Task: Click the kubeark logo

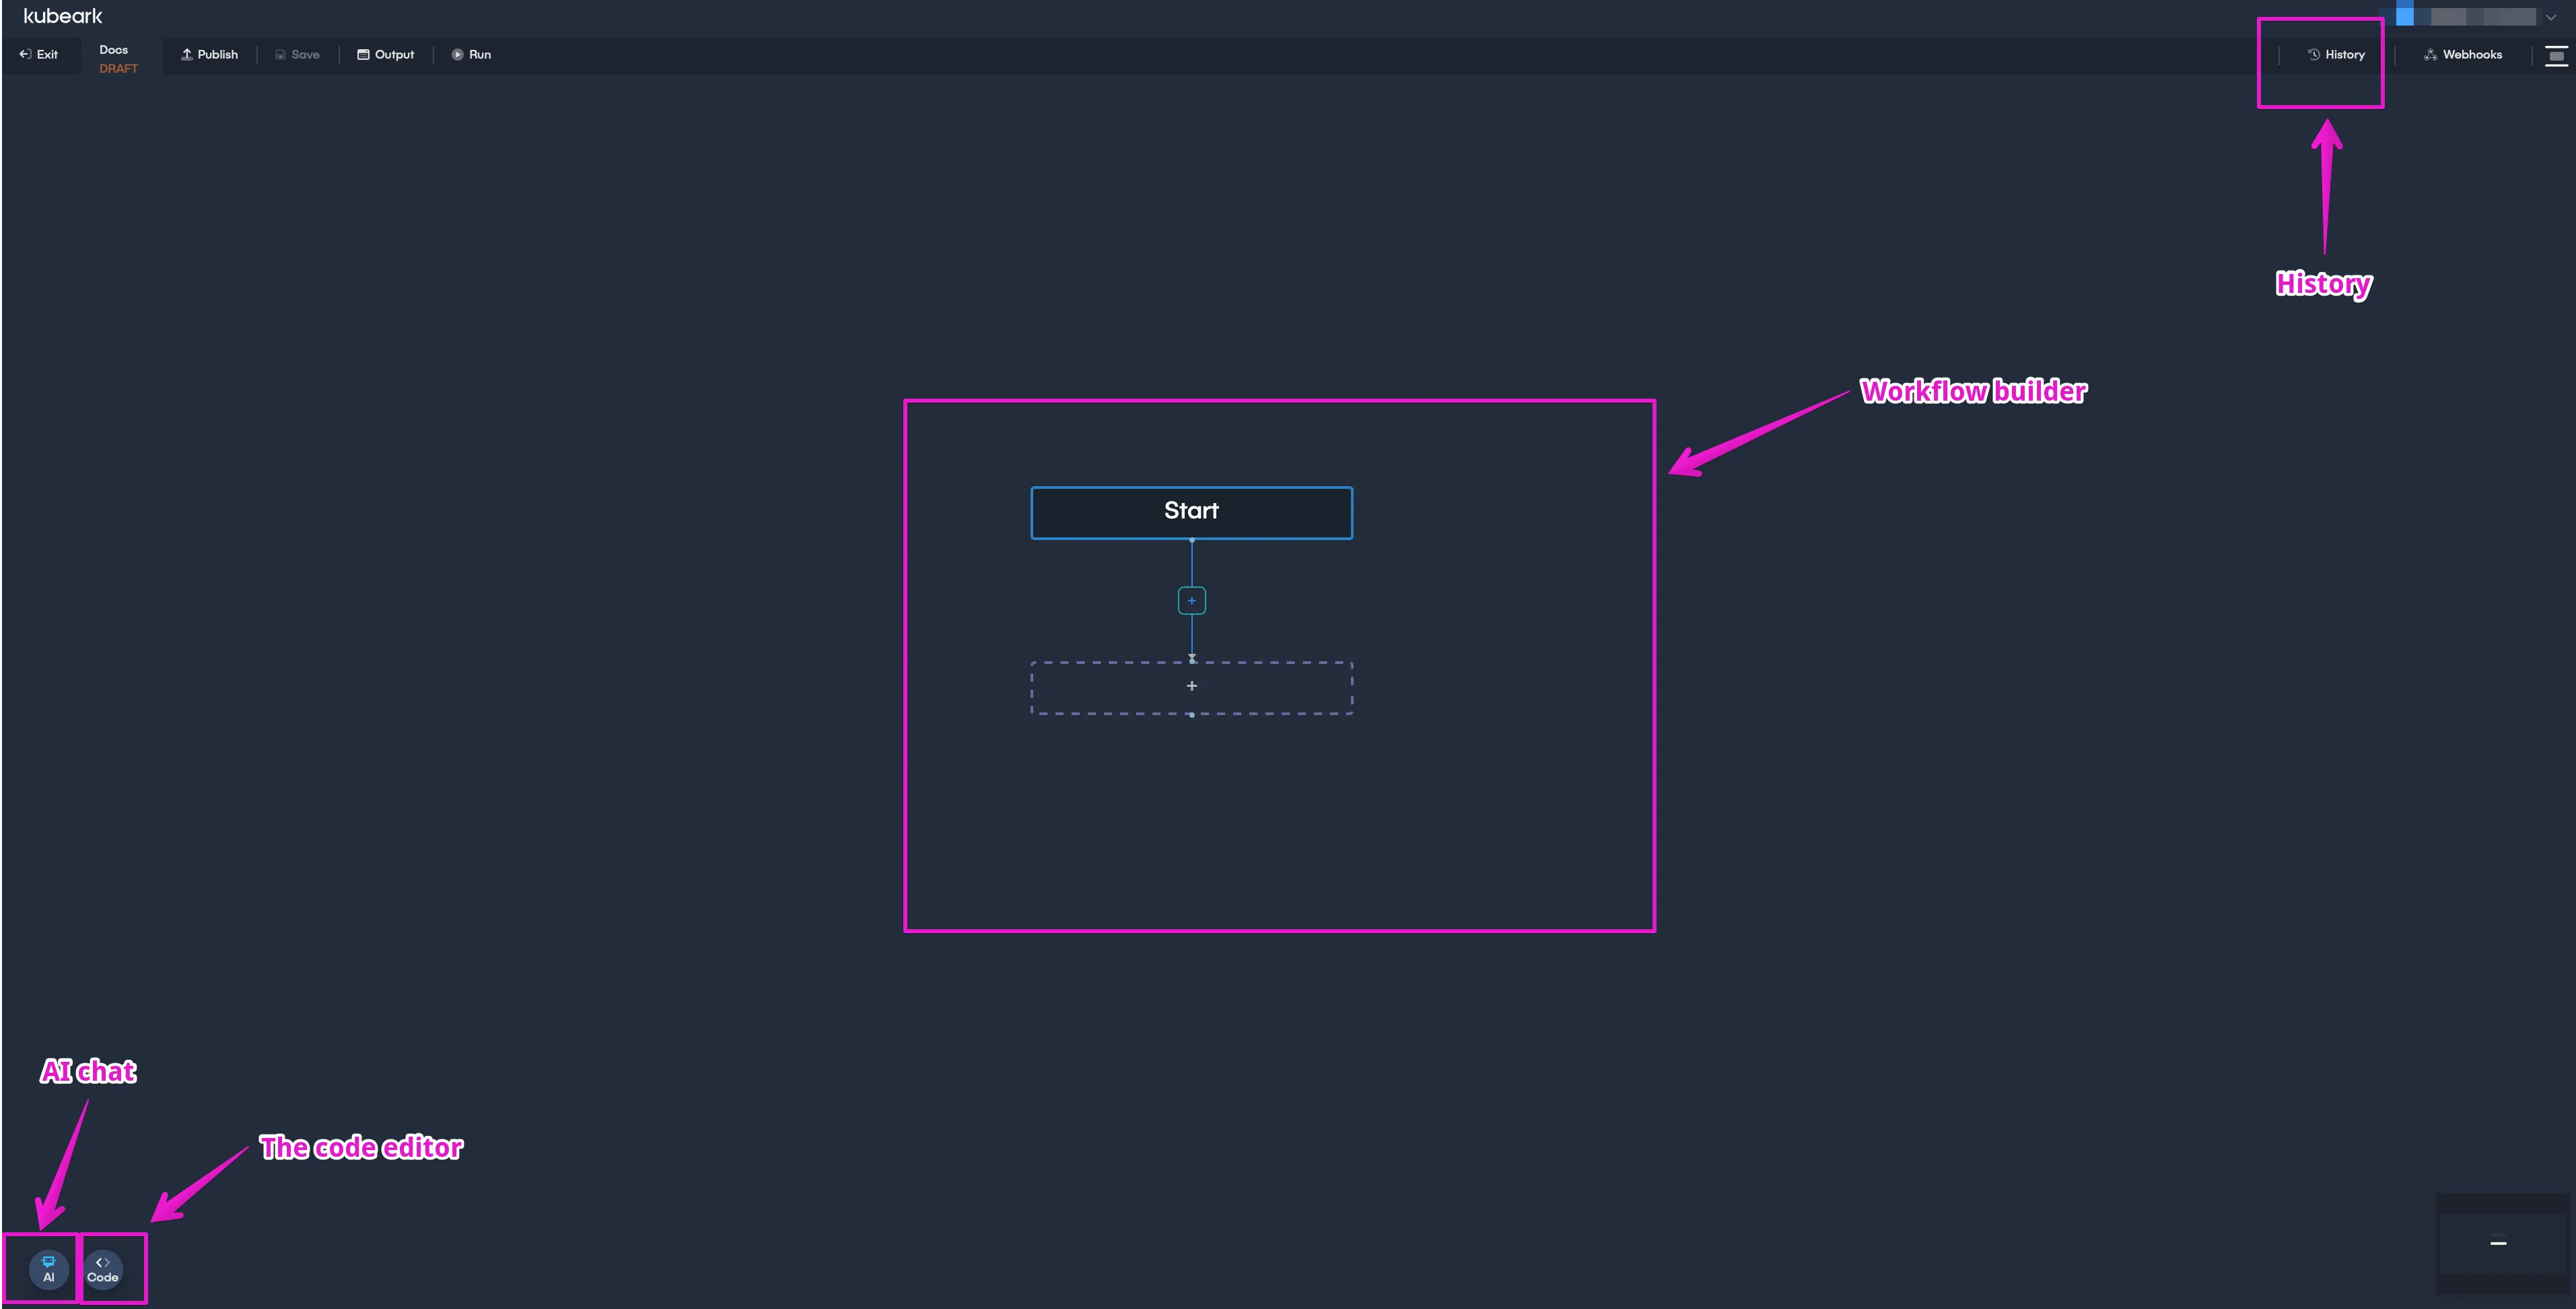Action: point(63,16)
